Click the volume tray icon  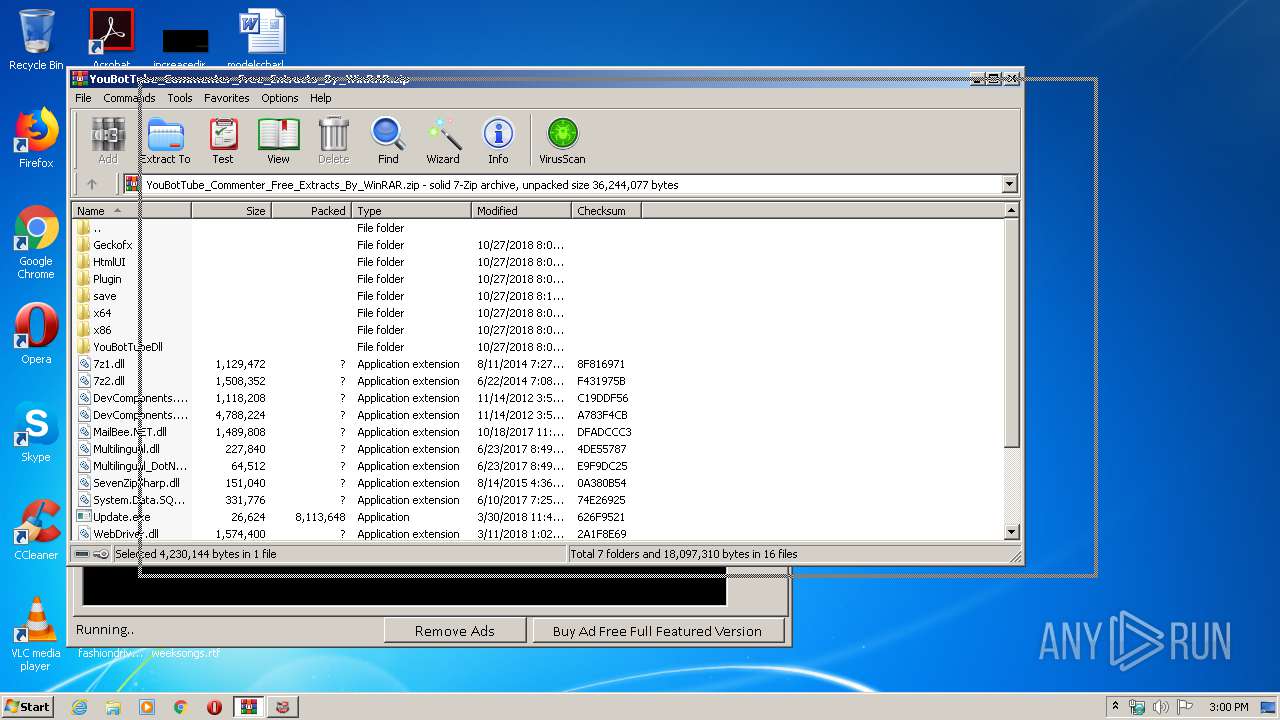[1160, 707]
